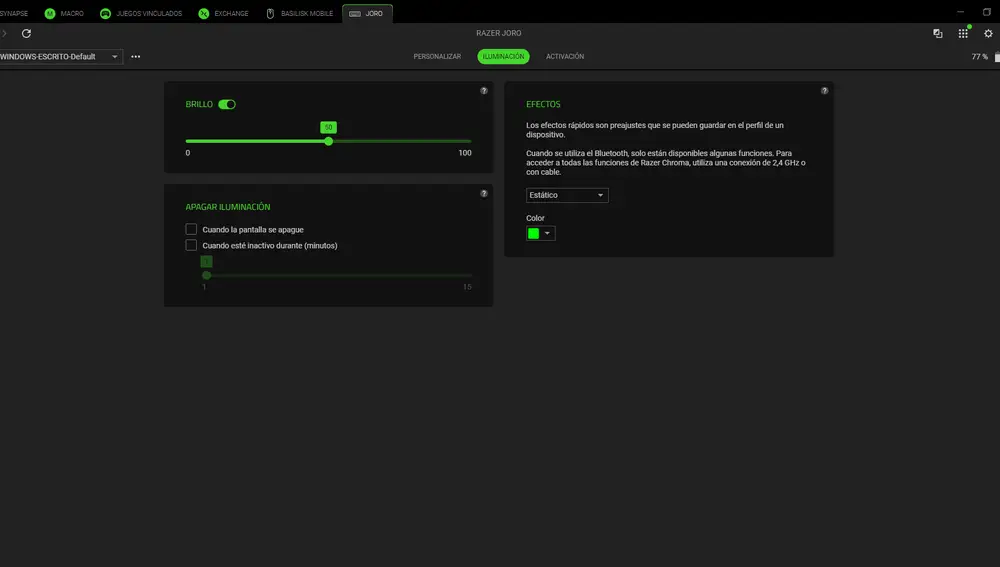Click the Efectos panel help icon
The image size is (1000, 567).
[825, 91]
